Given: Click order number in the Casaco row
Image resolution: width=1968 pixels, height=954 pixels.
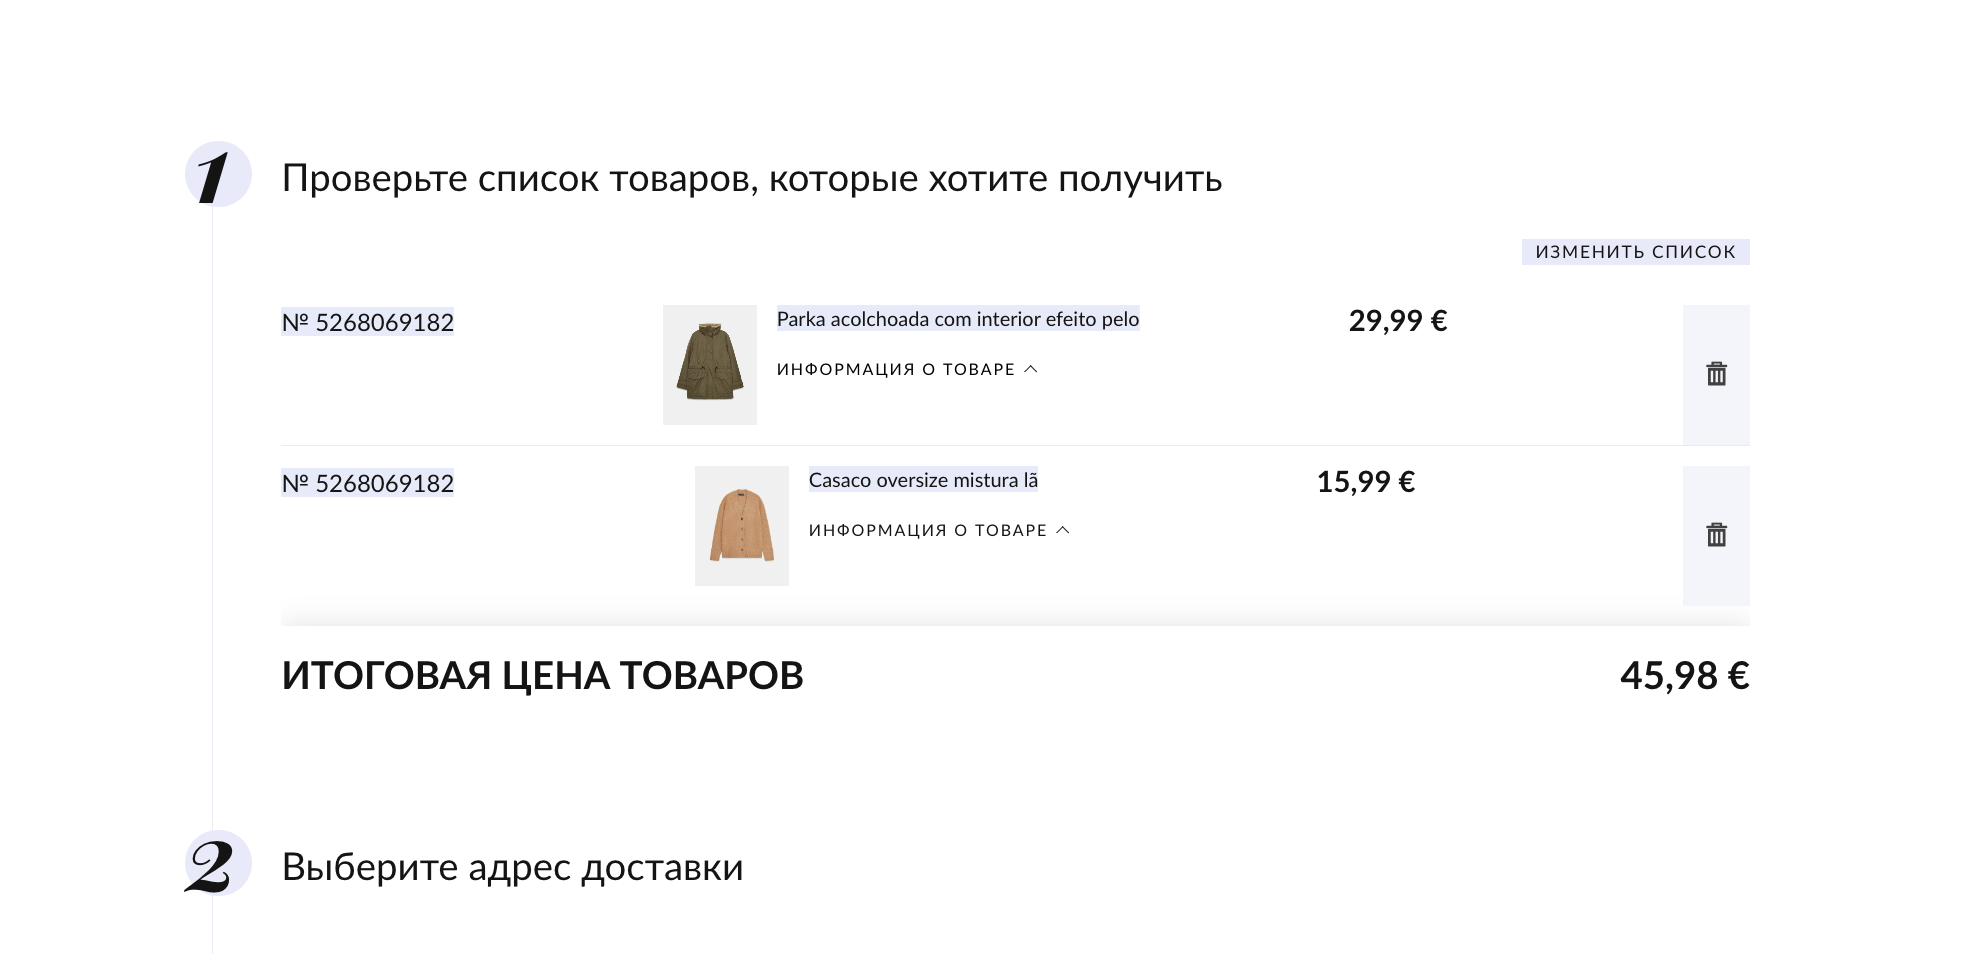Looking at the screenshot, I should [367, 483].
